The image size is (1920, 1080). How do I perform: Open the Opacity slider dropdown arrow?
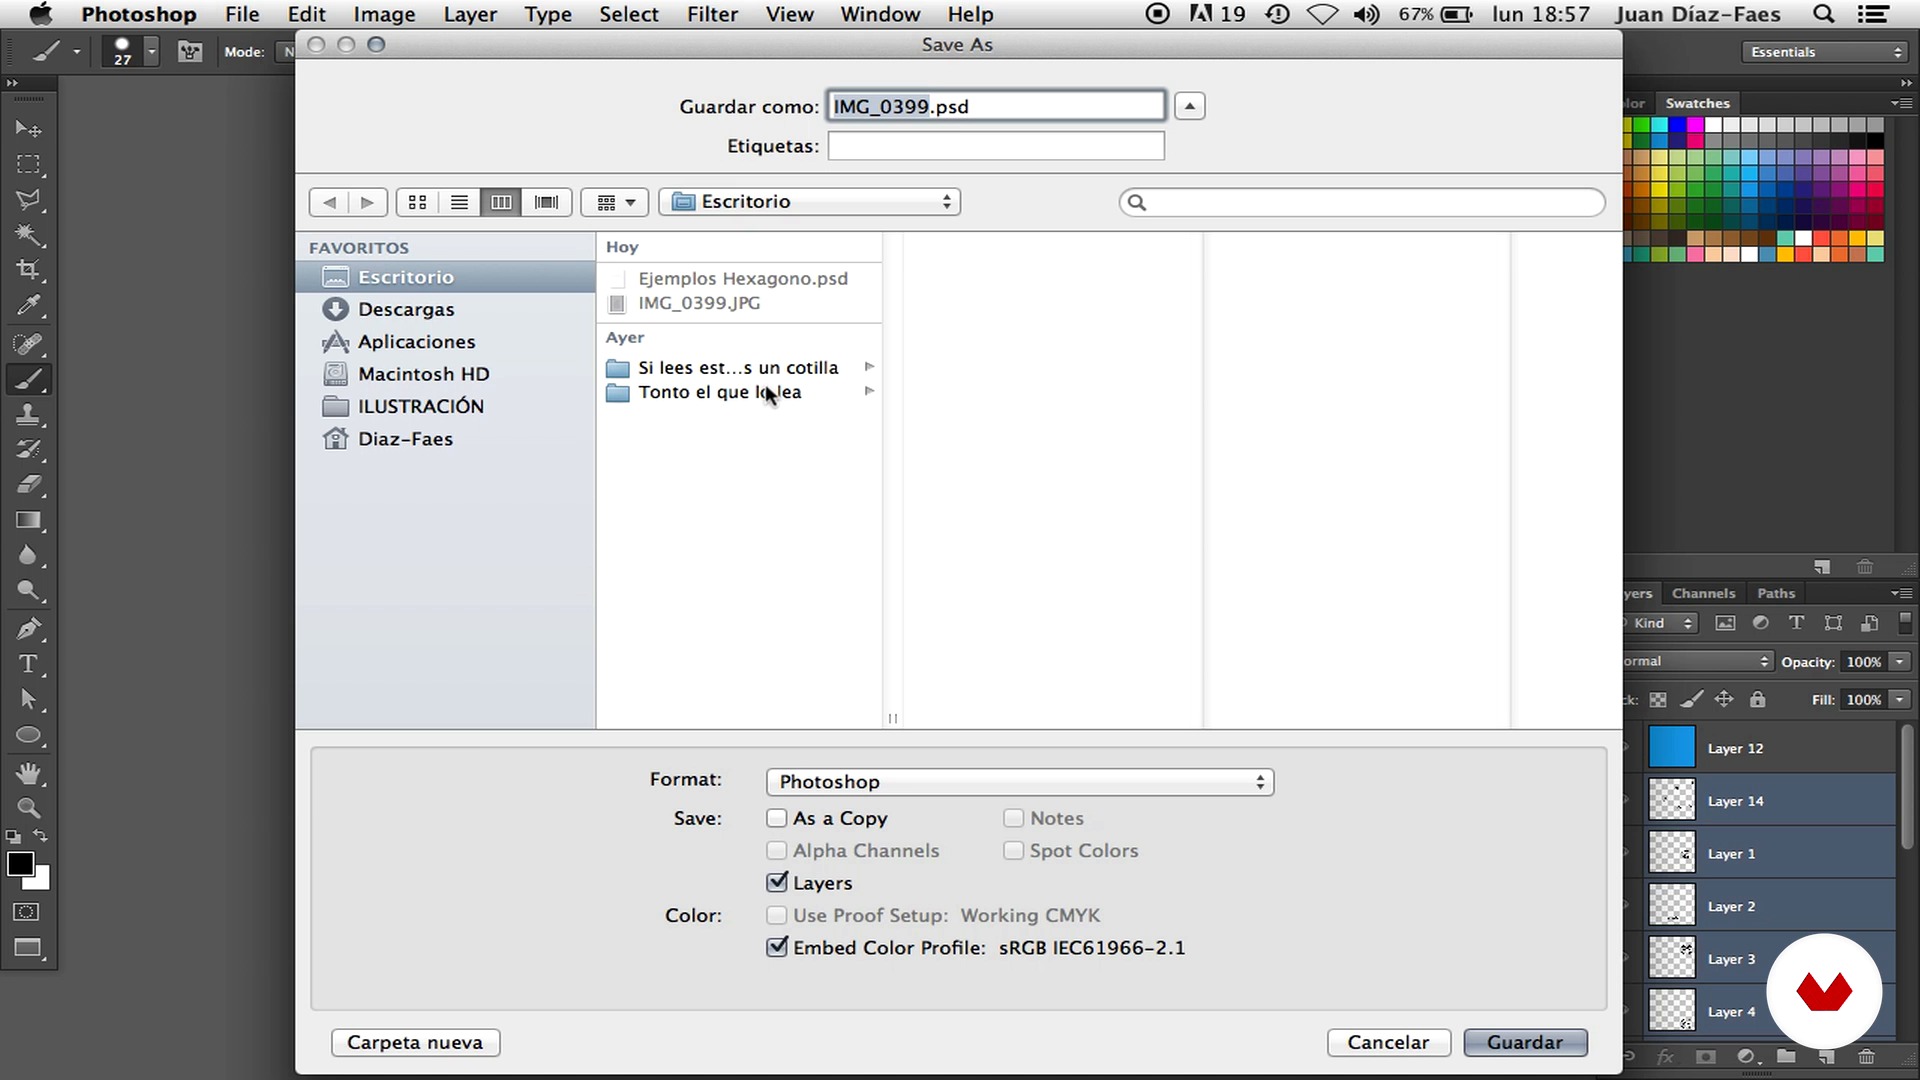click(x=1900, y=662)
